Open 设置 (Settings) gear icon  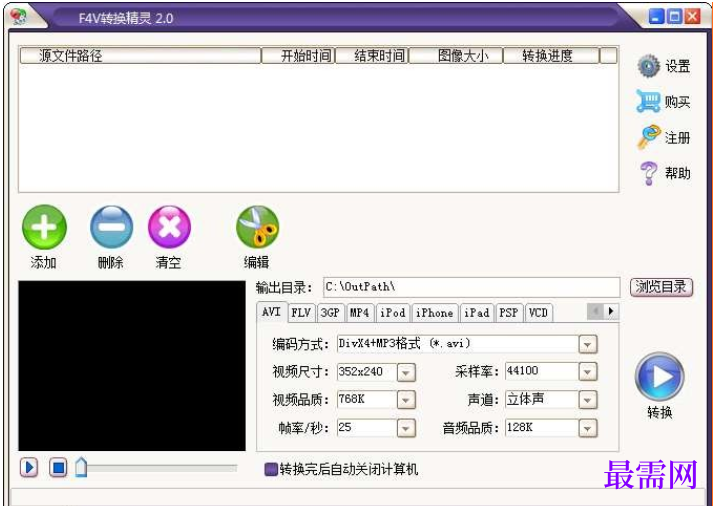(x=648, y=66)
